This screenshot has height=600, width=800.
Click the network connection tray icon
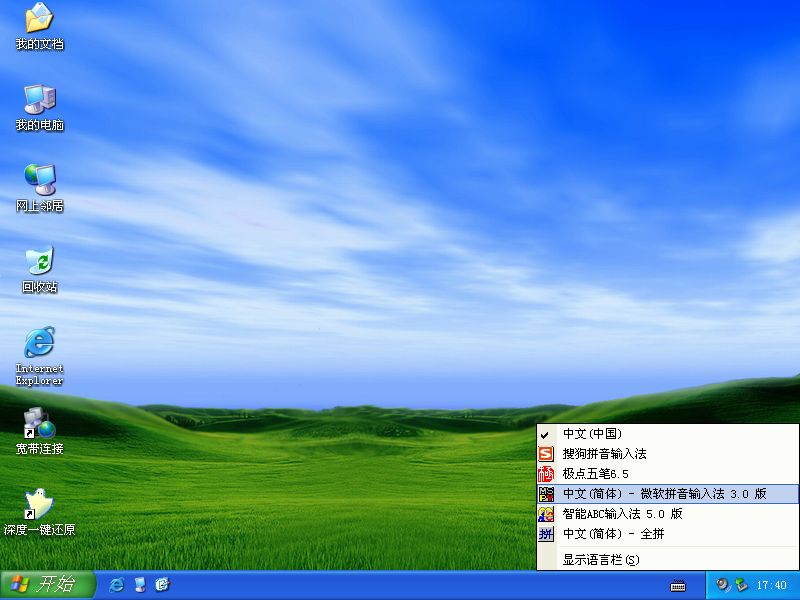(740, 585)
